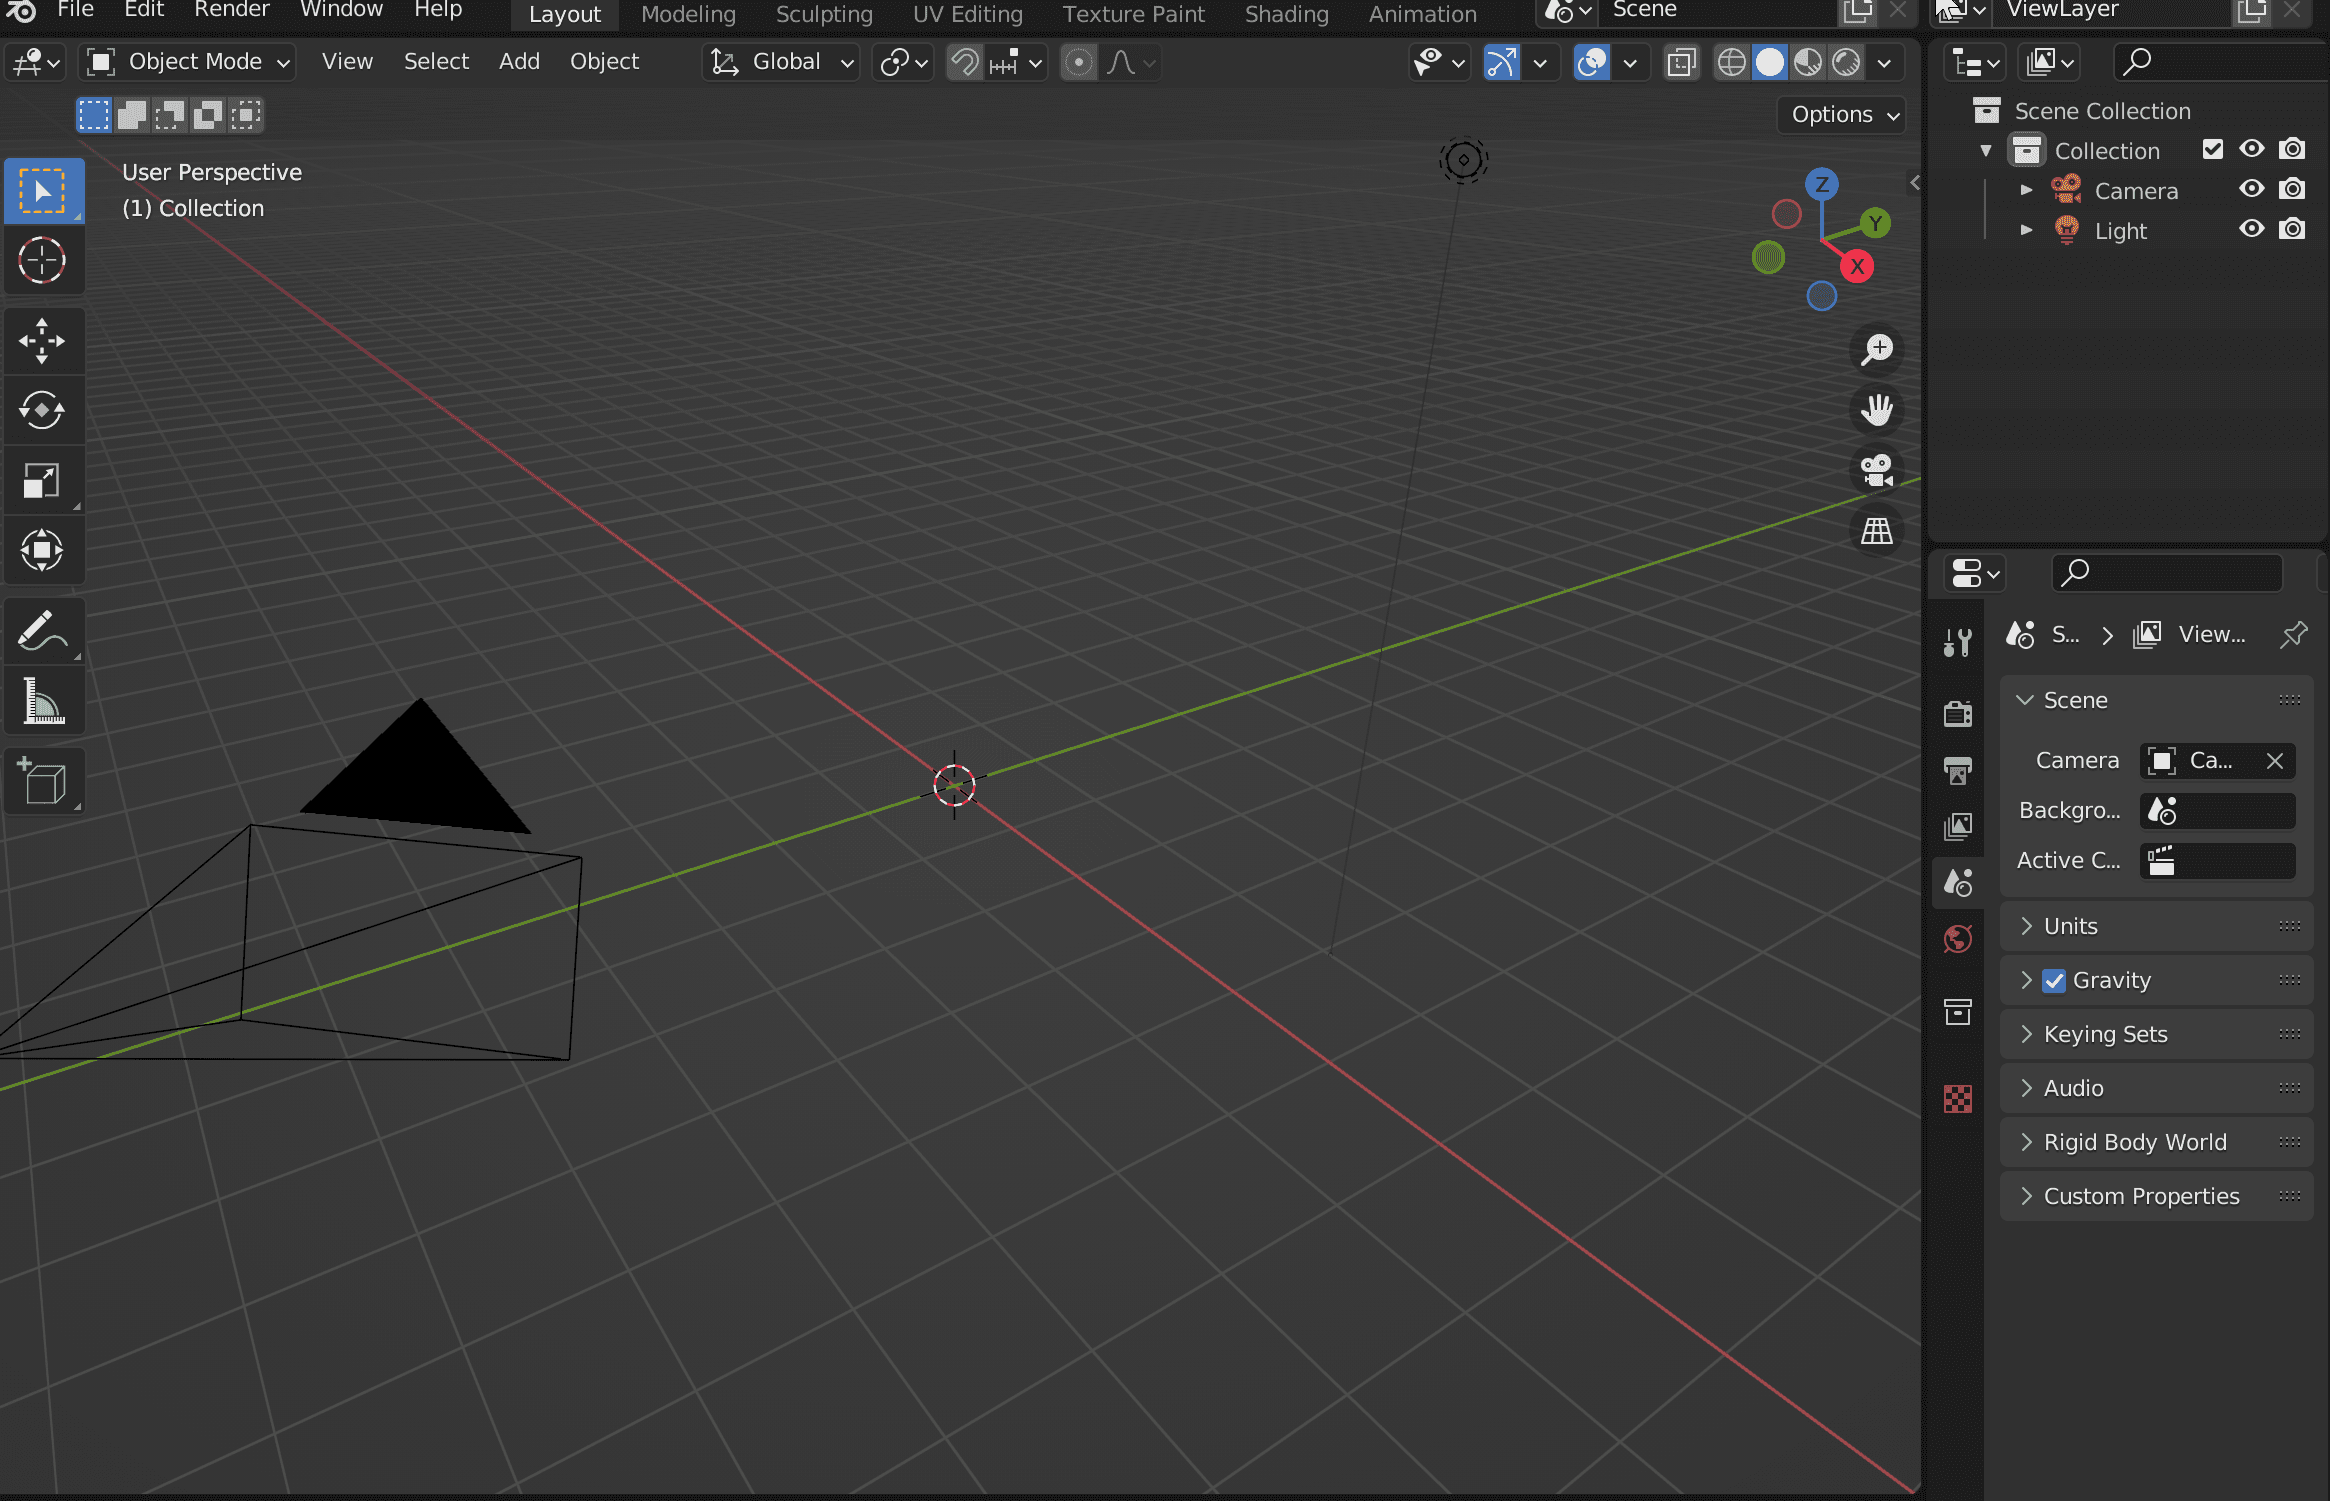Screen dimensions: 2330x1501
Task: Select the Measure ruler tool
Action: 43,701
